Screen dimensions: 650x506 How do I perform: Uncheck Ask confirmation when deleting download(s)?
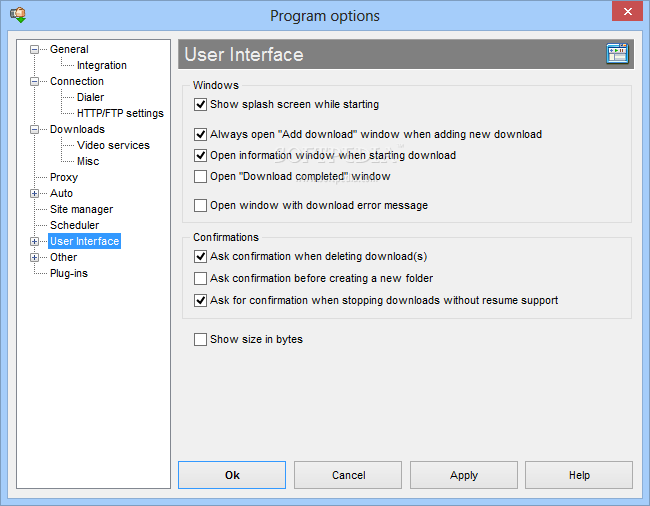point(200,257)
